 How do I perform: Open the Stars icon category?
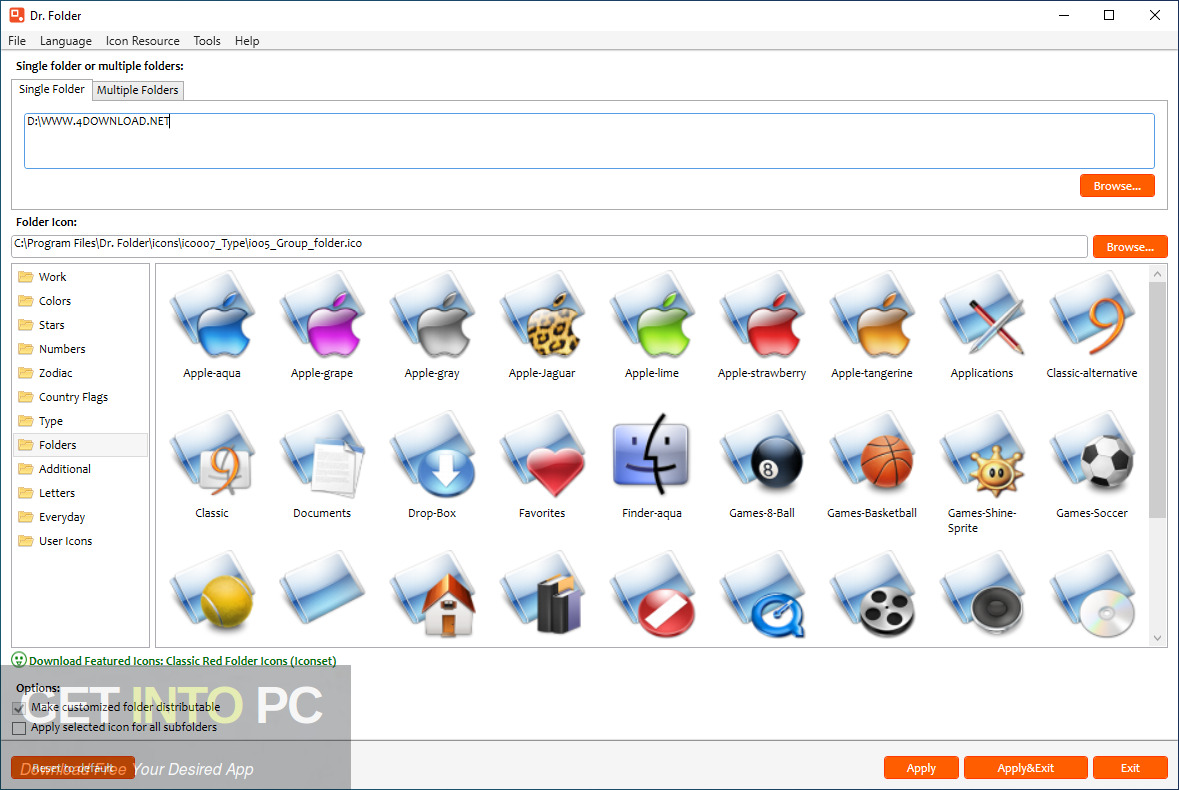pos(80,325)
